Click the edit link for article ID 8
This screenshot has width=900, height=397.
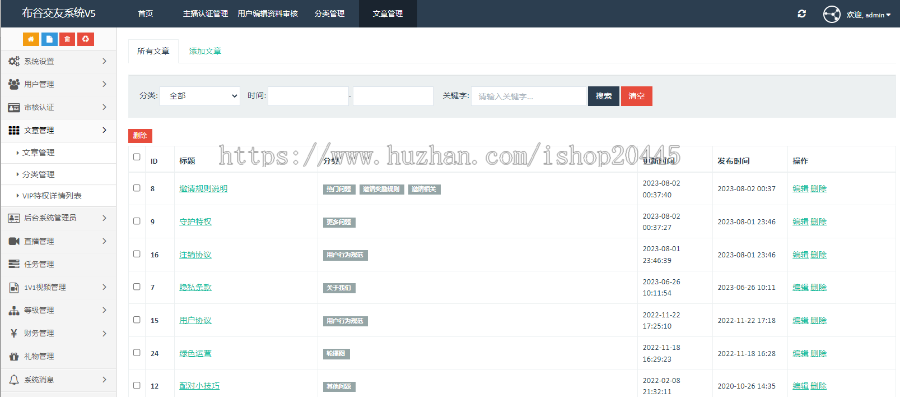pyautogui.click(x=800, y=188)
